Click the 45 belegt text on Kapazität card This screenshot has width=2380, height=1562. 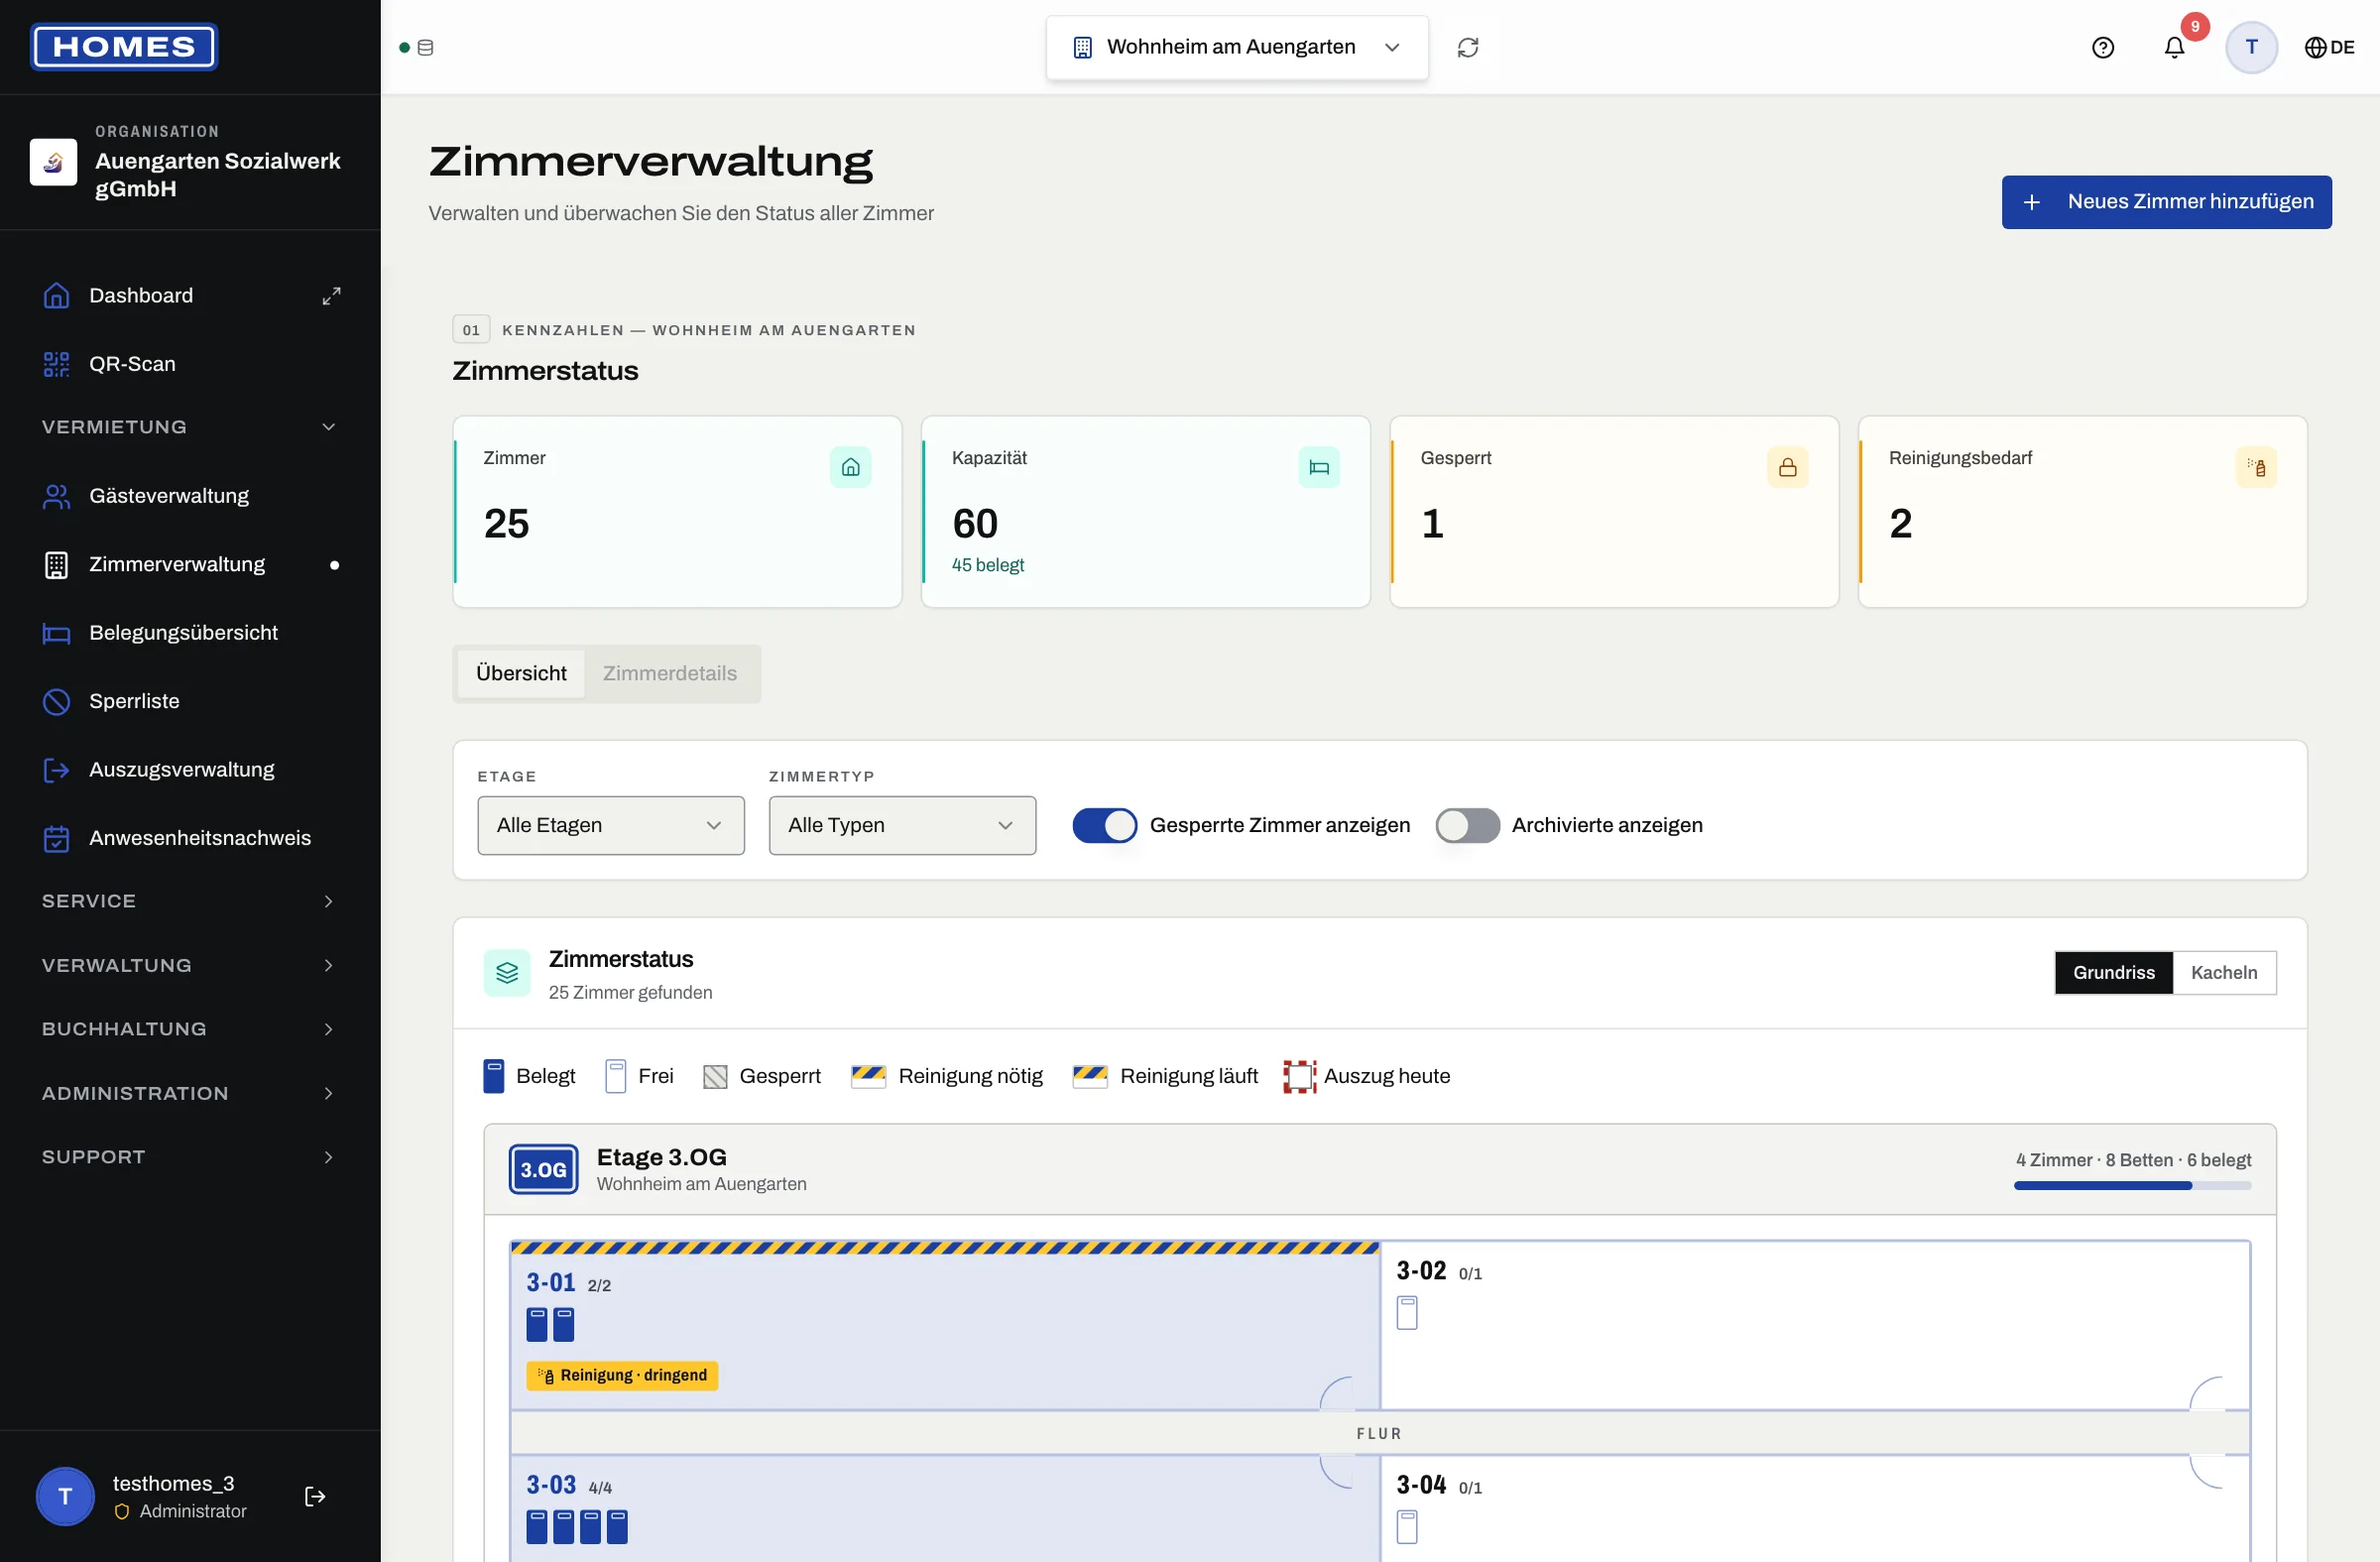click(987, 565)
